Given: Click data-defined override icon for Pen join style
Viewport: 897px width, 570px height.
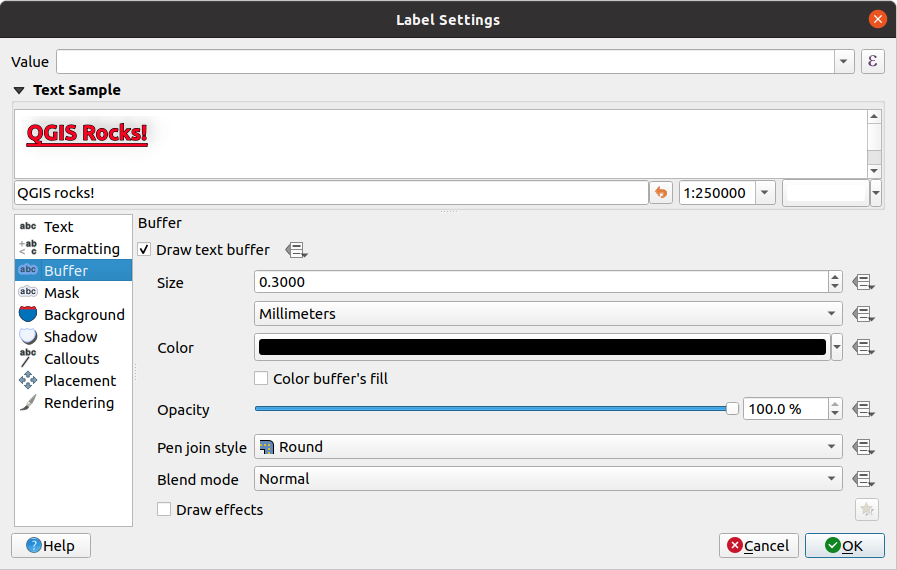Looking at the screenshot, I should pyautogui.click(x=864, y=447).
